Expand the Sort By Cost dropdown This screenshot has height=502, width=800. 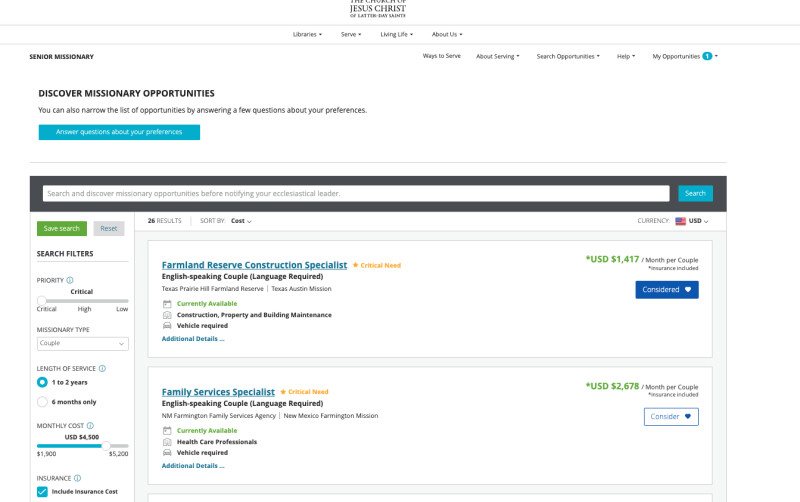pos(241,221)
